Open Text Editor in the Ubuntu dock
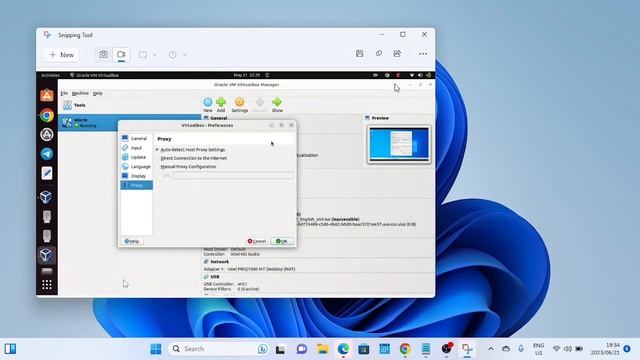The height and width of the screenshot is (360, 640). [47, 173]
